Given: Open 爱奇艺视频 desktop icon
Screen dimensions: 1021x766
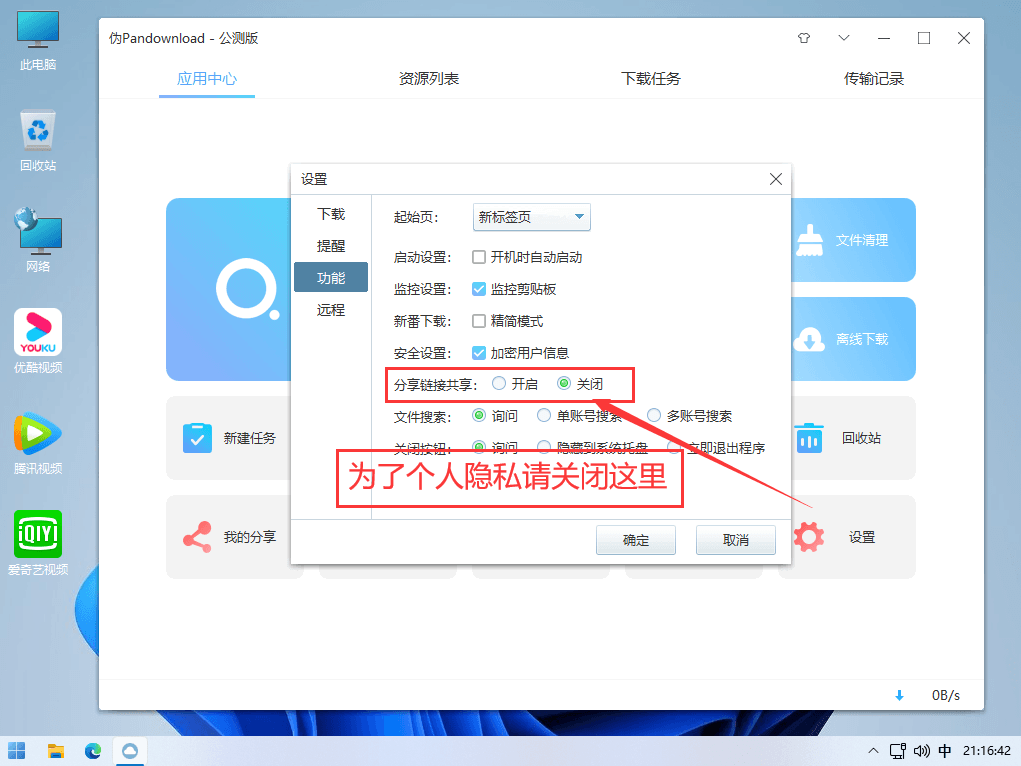Looking at the screenshot, I should [x=38, y=543].
